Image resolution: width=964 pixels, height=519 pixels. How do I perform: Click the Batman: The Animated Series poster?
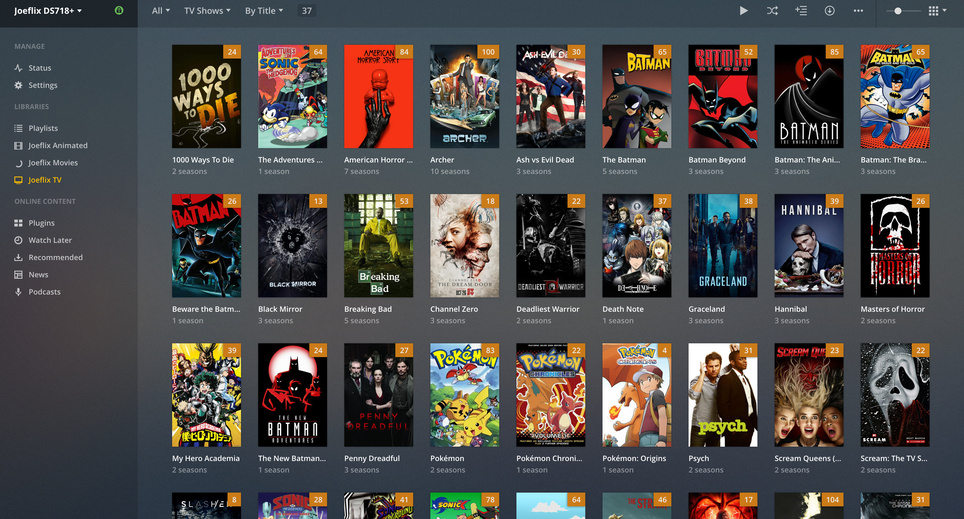[x=809, y=97]
